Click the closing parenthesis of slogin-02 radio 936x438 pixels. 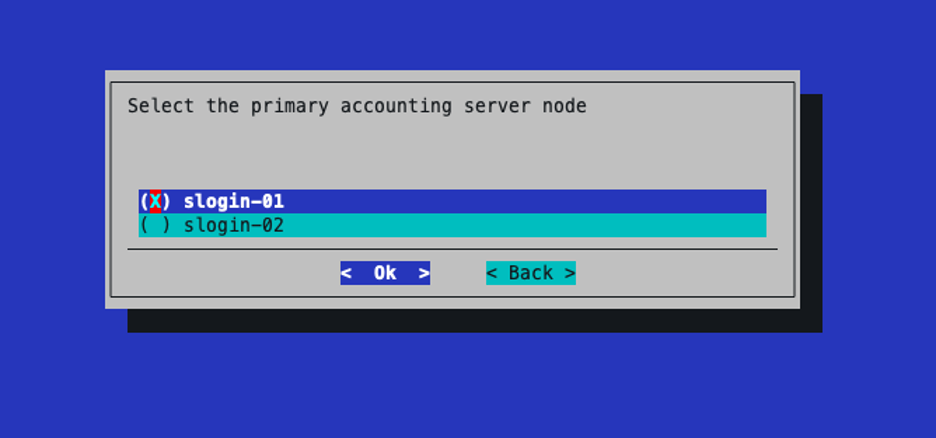click(167, 226)
